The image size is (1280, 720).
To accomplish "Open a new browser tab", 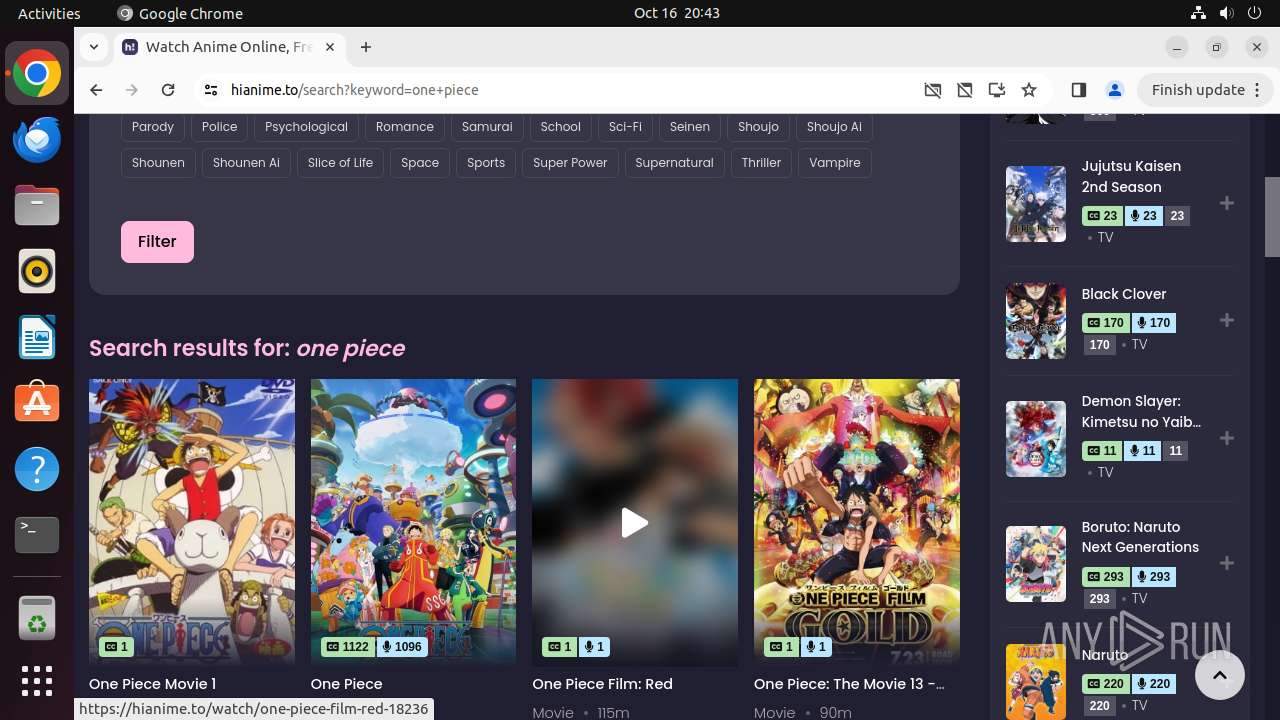I will [366, 47].
